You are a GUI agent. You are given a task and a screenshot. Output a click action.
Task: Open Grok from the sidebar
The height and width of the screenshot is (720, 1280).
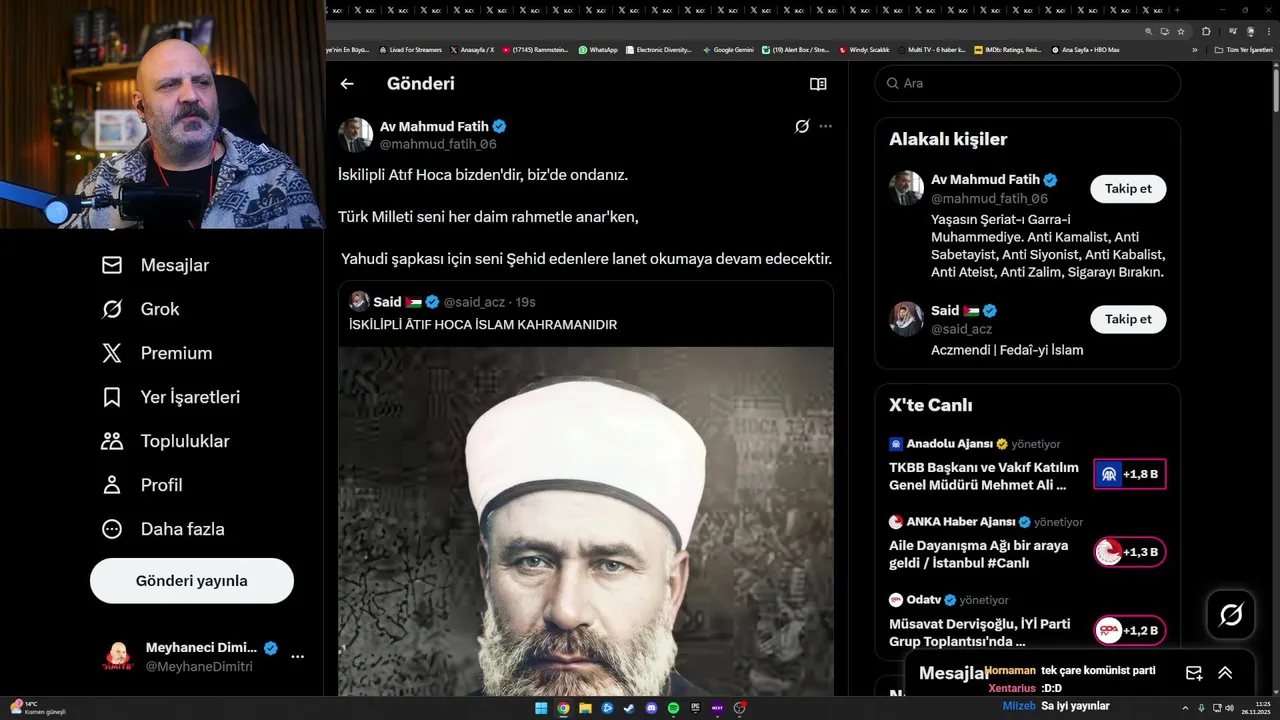coord(140,309)
